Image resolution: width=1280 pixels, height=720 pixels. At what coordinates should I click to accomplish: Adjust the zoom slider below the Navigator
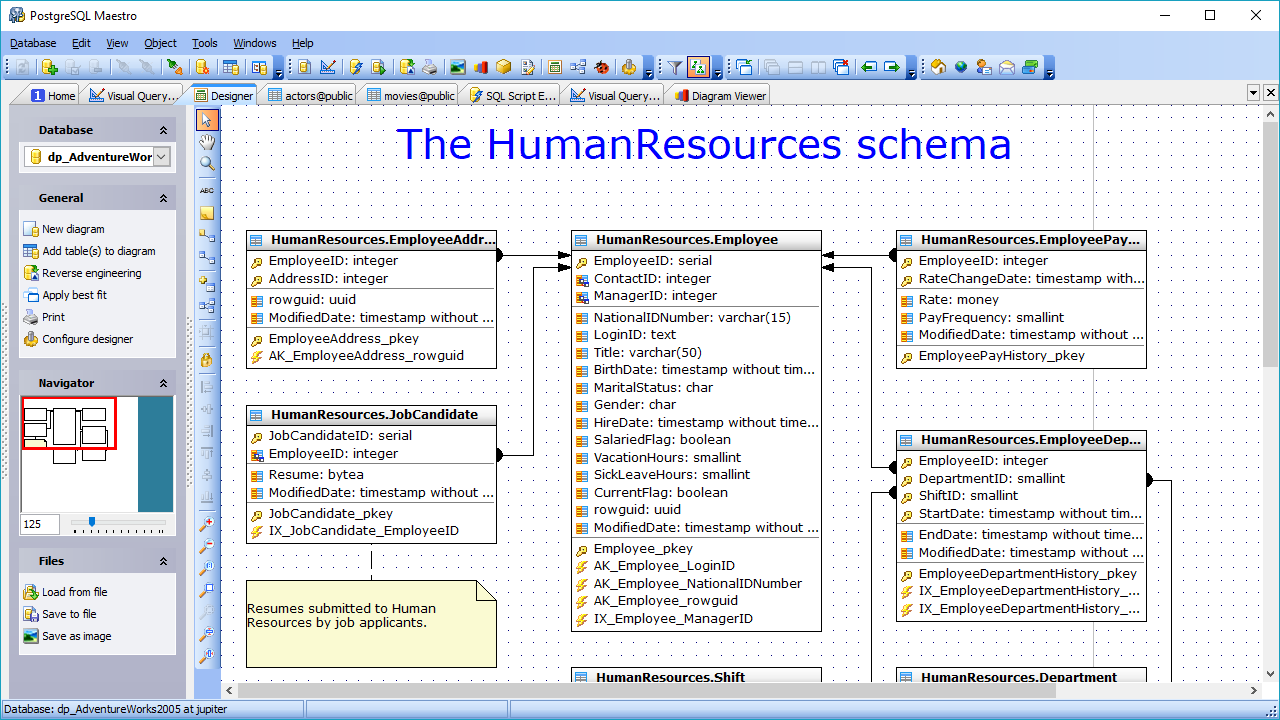92,521
